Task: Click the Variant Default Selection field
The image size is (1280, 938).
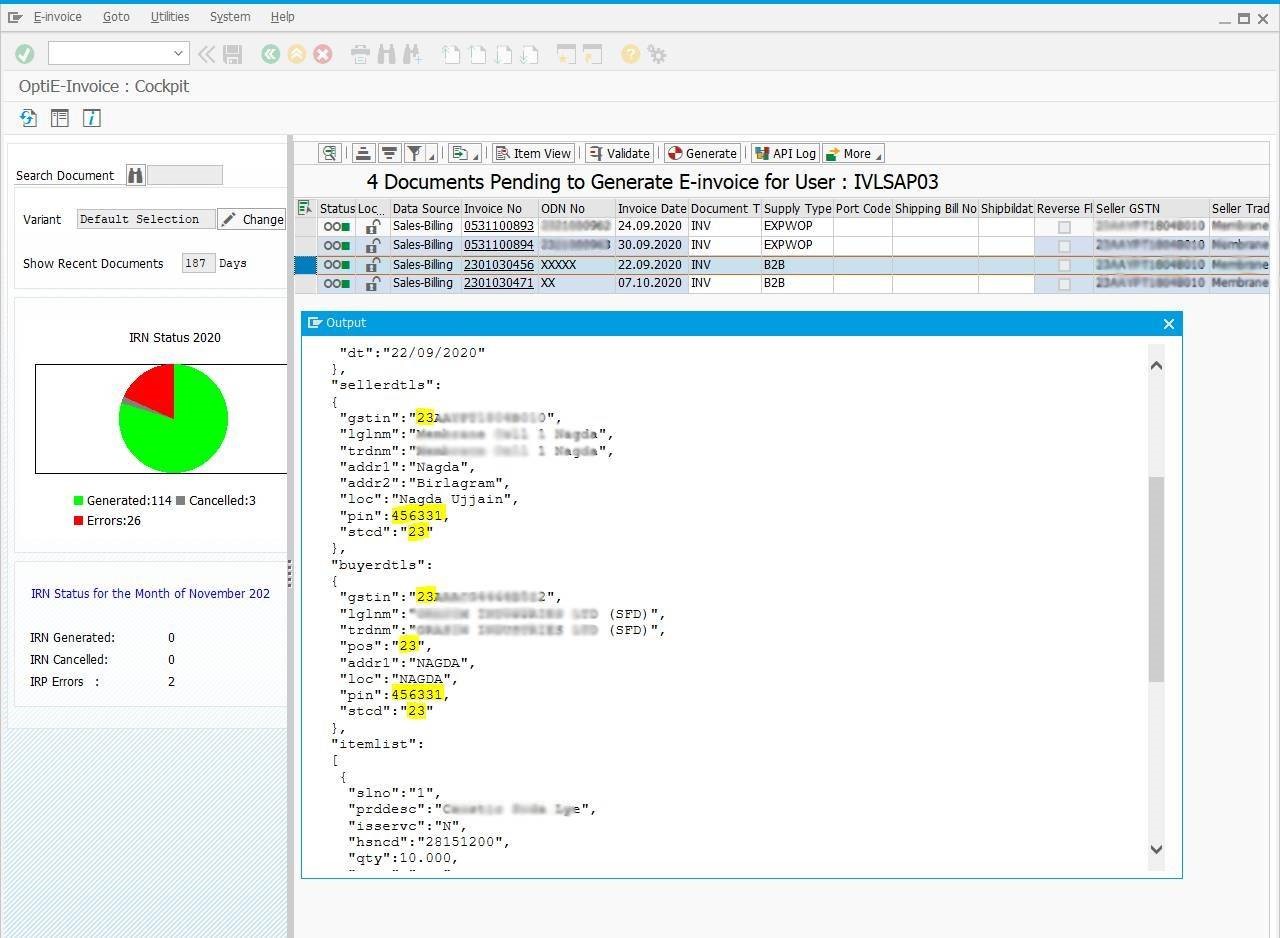Action: 145,219
